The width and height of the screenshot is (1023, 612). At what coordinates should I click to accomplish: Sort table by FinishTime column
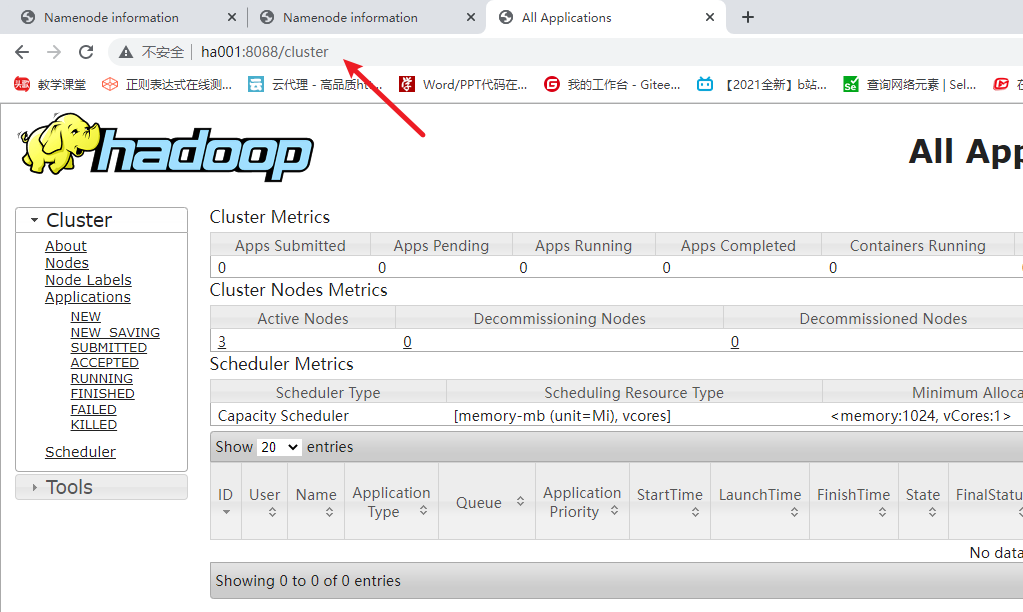[x=853, y=501]
